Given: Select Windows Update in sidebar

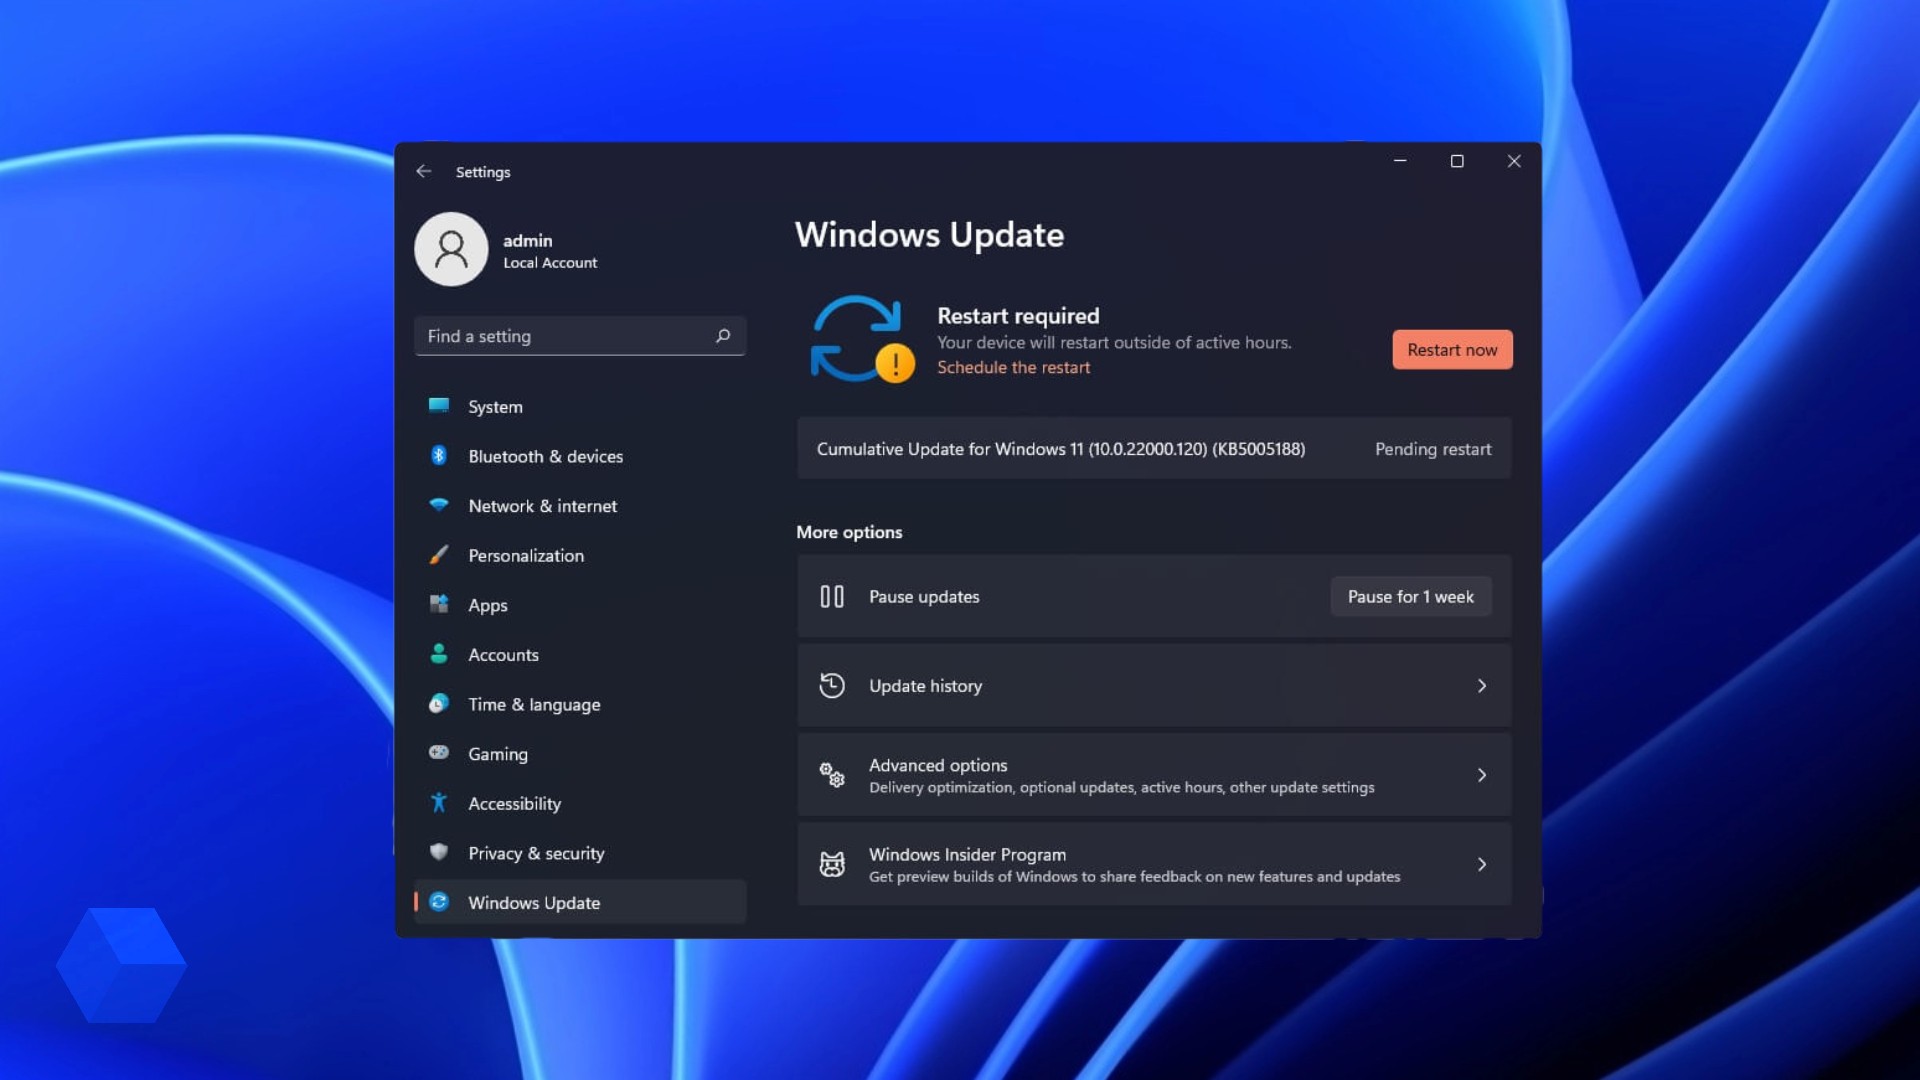Looking at the screenshot, I should coord(580,902).
